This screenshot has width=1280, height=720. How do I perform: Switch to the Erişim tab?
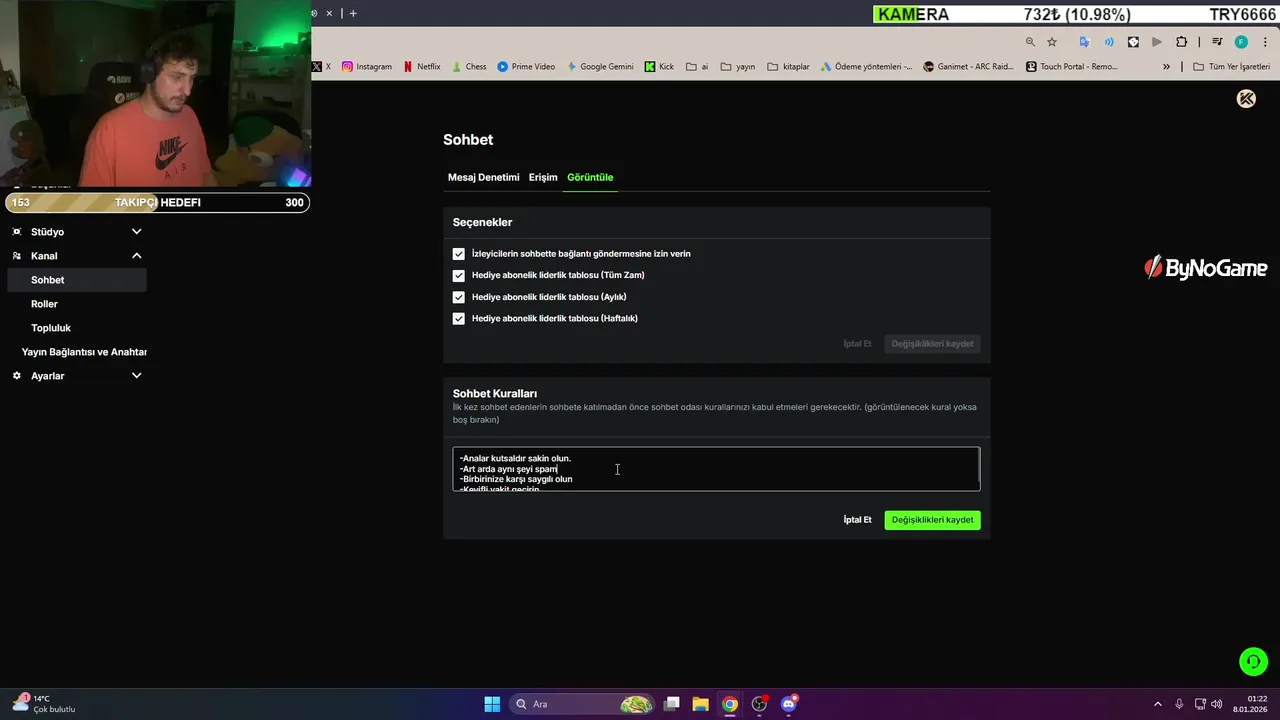point(543,177)
